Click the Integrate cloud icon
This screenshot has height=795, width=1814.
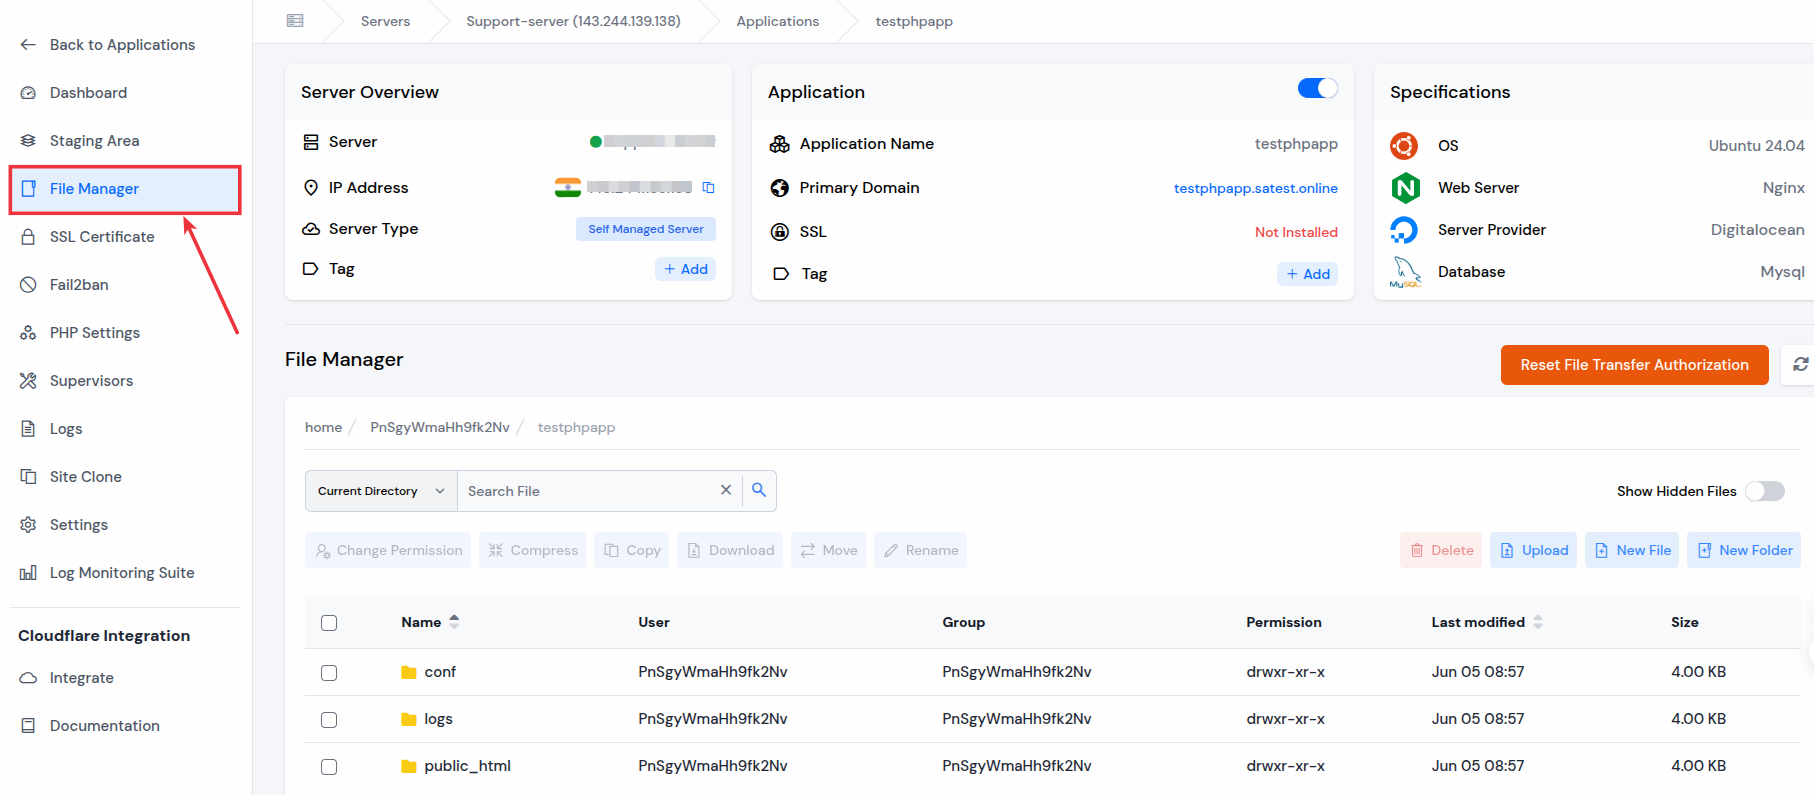point(28,678)
